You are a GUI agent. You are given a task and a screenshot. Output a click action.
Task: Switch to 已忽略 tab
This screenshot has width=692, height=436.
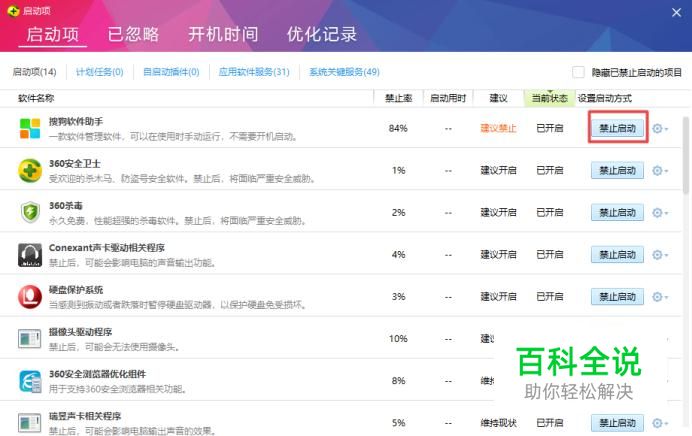(x=133, y=34)
